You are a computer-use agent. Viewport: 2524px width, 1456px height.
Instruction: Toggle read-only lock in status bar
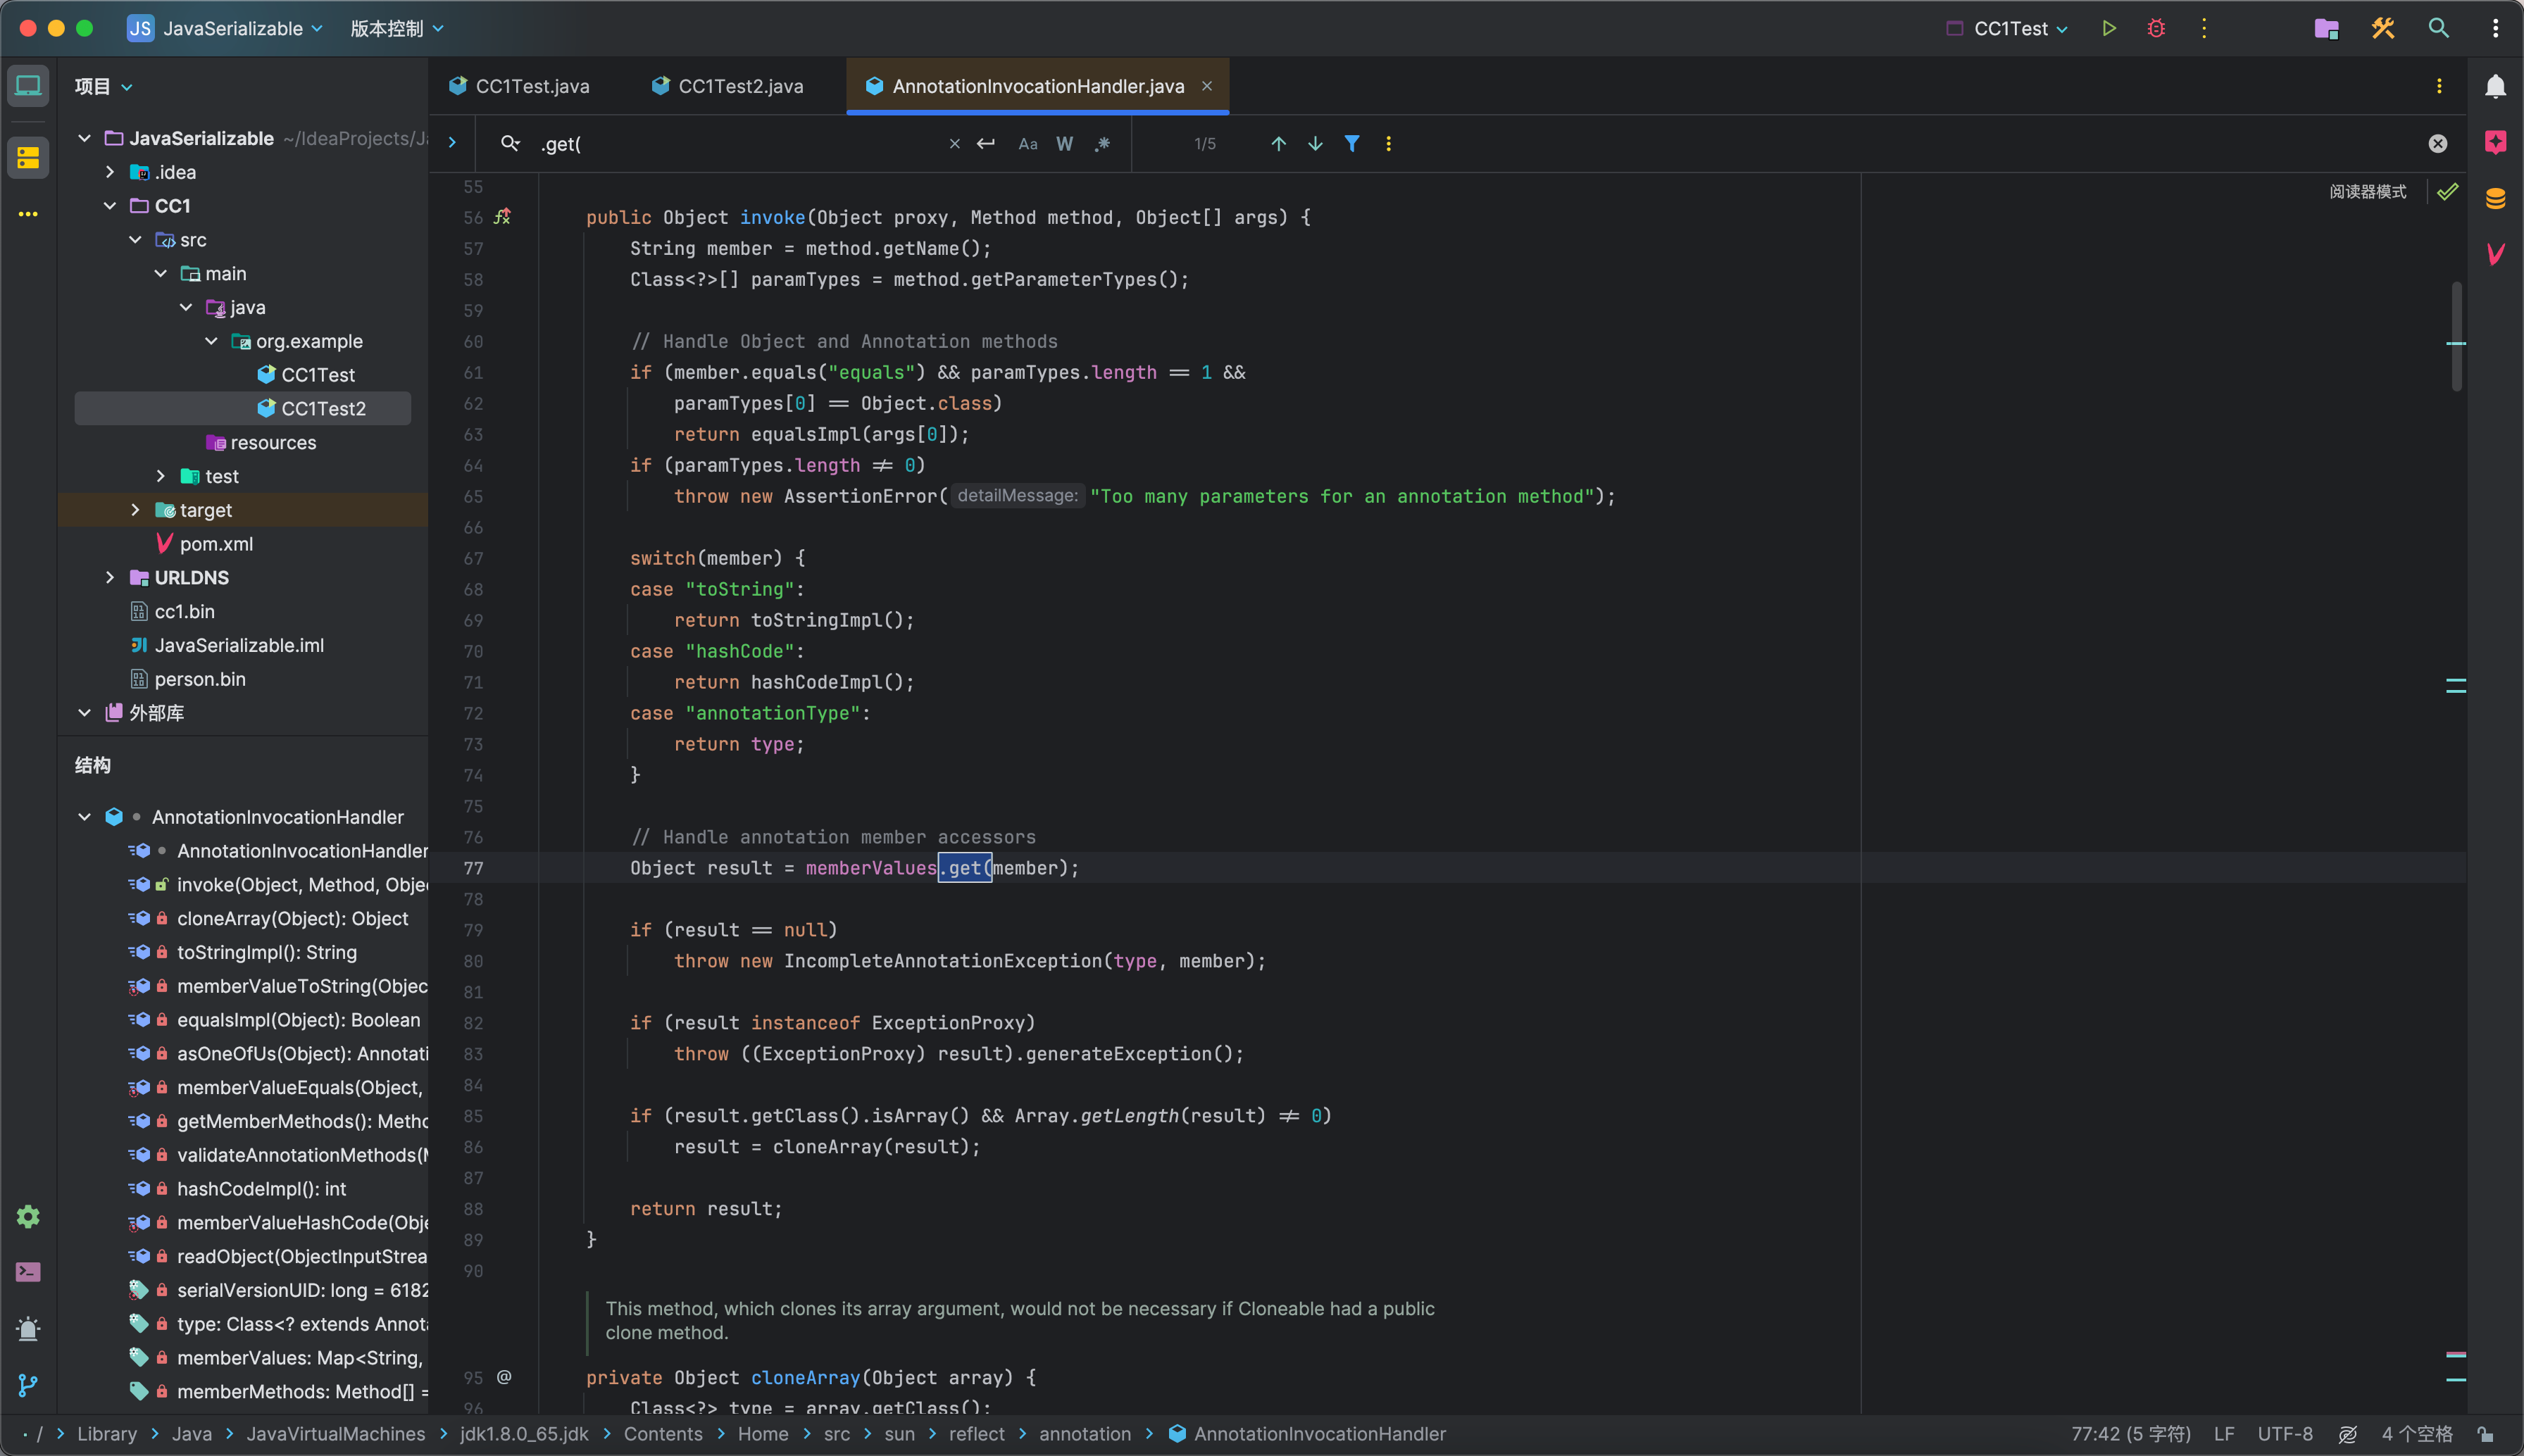coord(2485,1434)
